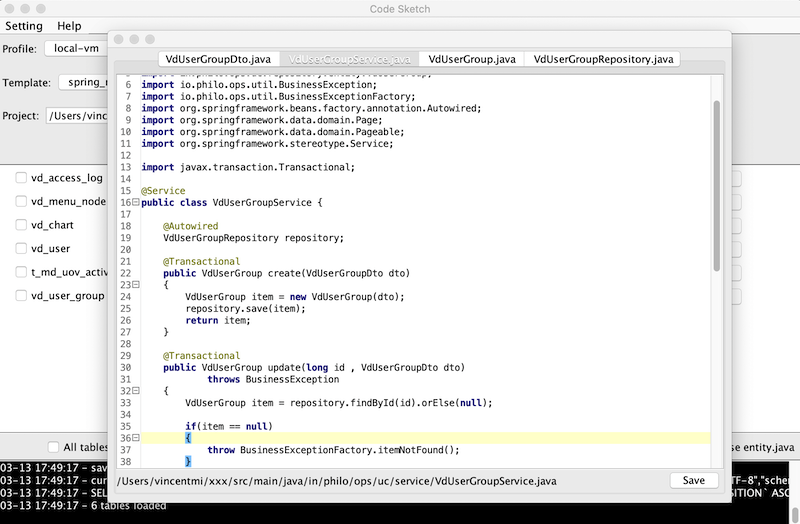
Task: Select the vd_user checkbox
Action: pos(21,248)
